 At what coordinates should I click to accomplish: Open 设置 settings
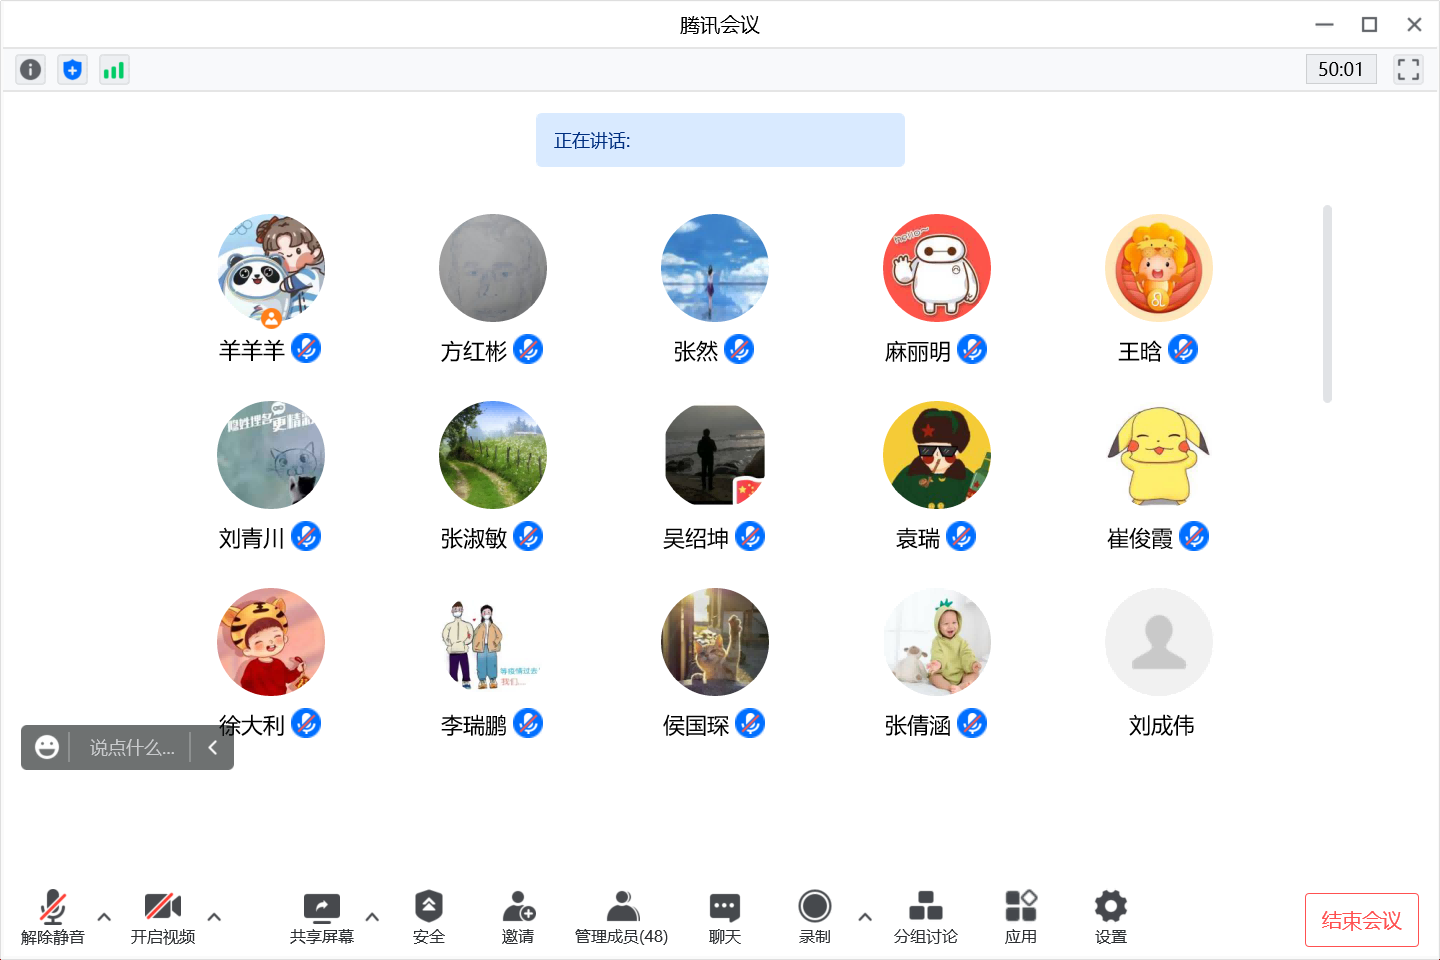pyautogui.click(x=1111, y=917)
